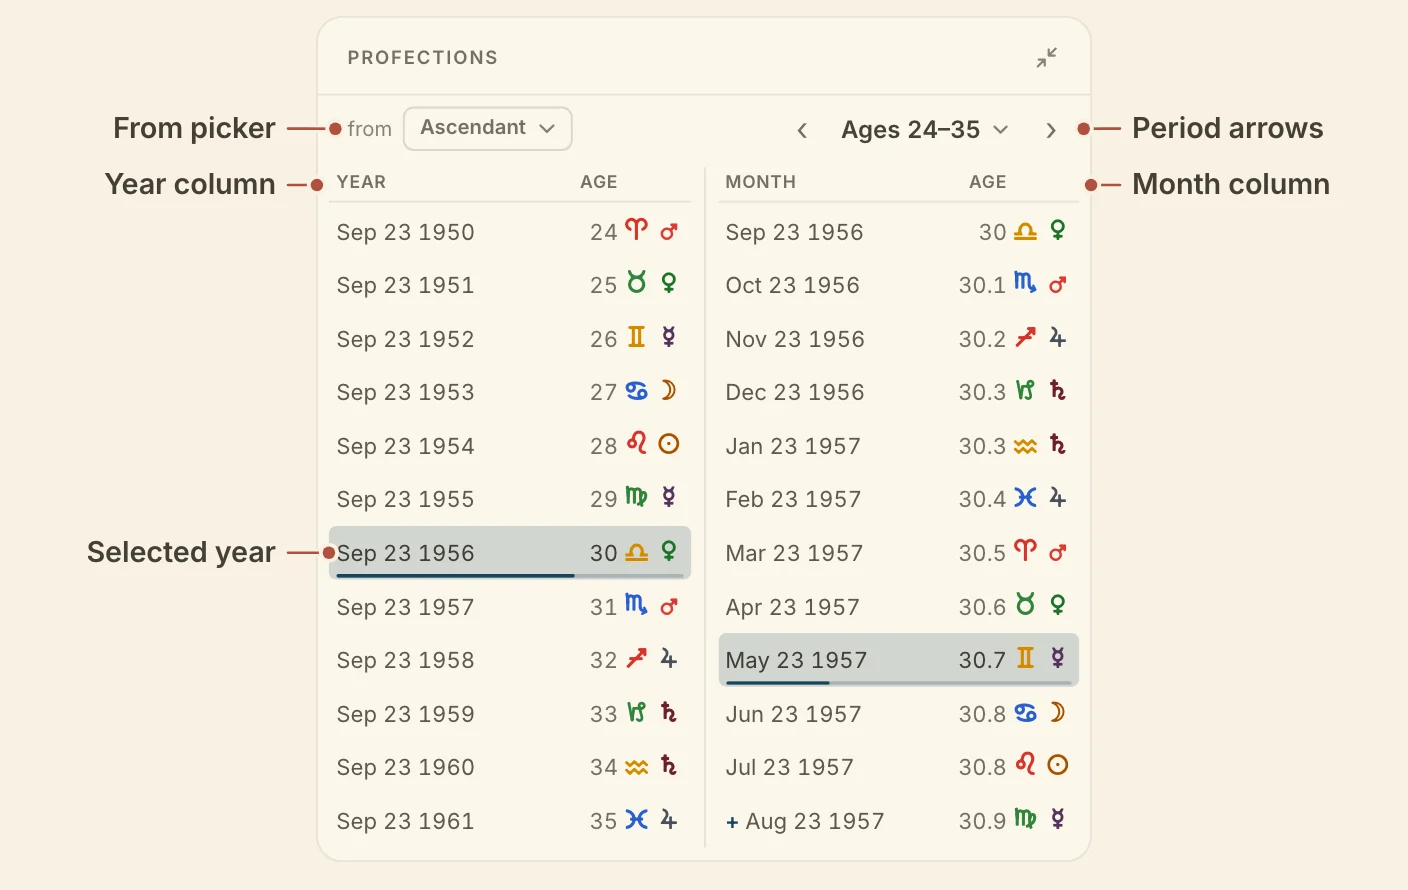
Task: Click the Virgo glyph in Sep 23 1955 row
Action: (636, 497)
